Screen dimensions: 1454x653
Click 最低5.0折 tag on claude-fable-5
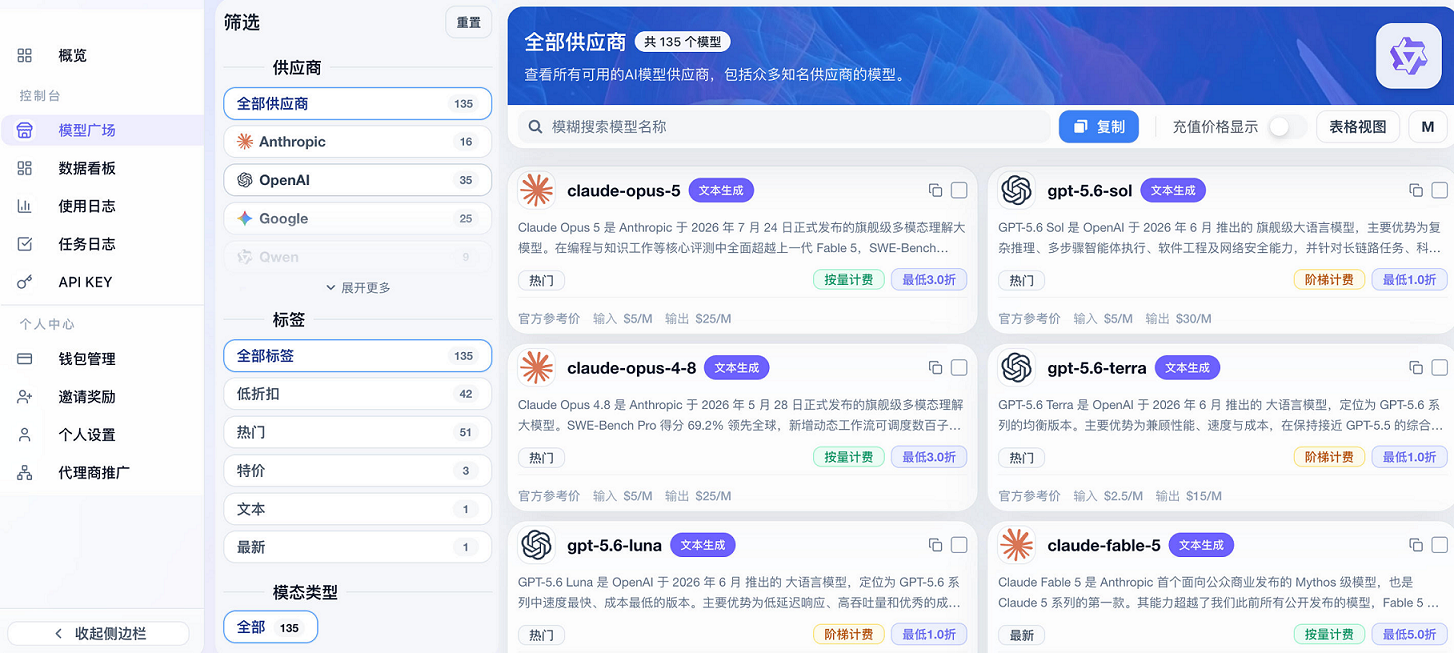[x=1409, y=634]
